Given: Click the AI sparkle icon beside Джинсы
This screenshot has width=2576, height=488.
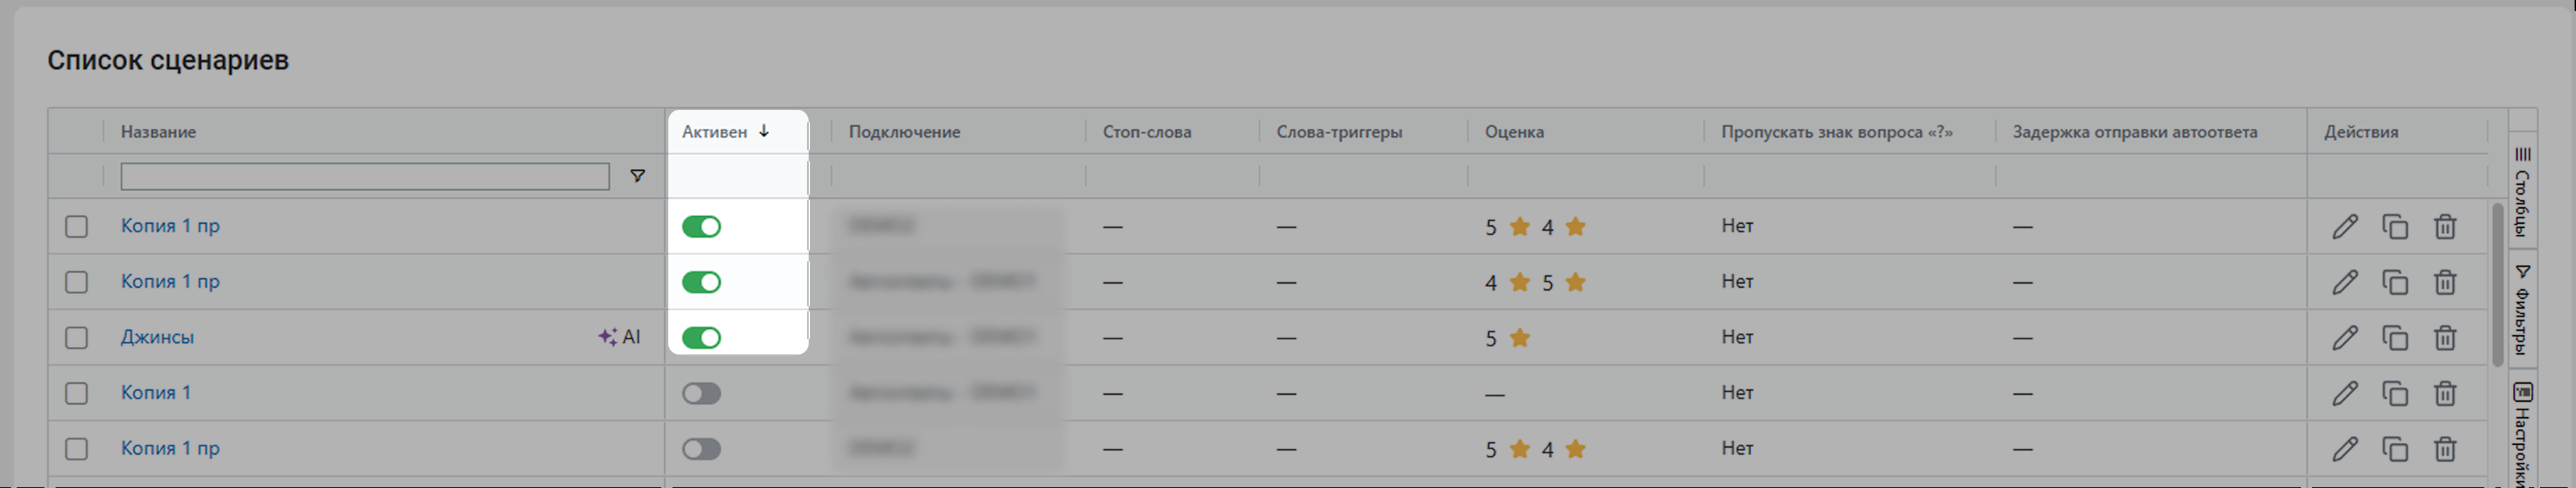Looking at the screenshot, I should [x=607, y=337].
